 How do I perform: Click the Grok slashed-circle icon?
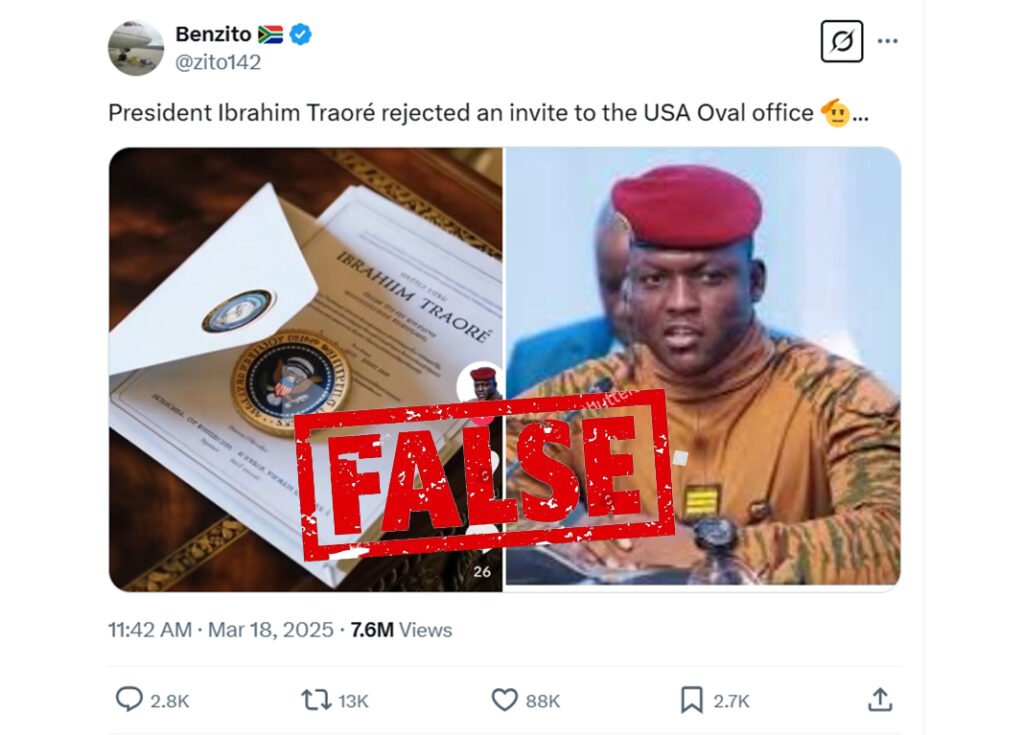click(x=841, y=41)
